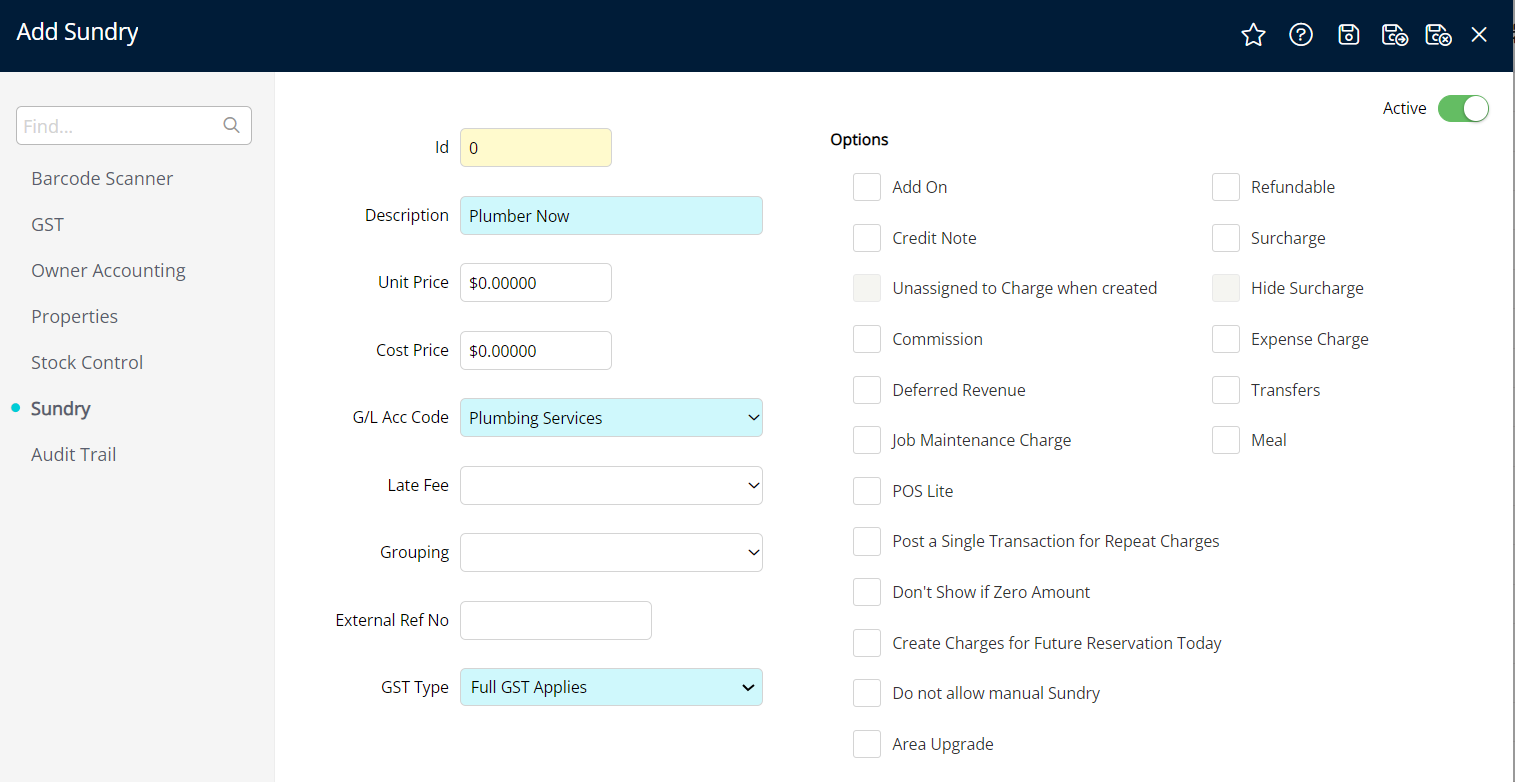Click the plain Save disk icon
This screenshot has height=782, width=1515.
[x=1348, y=35]
